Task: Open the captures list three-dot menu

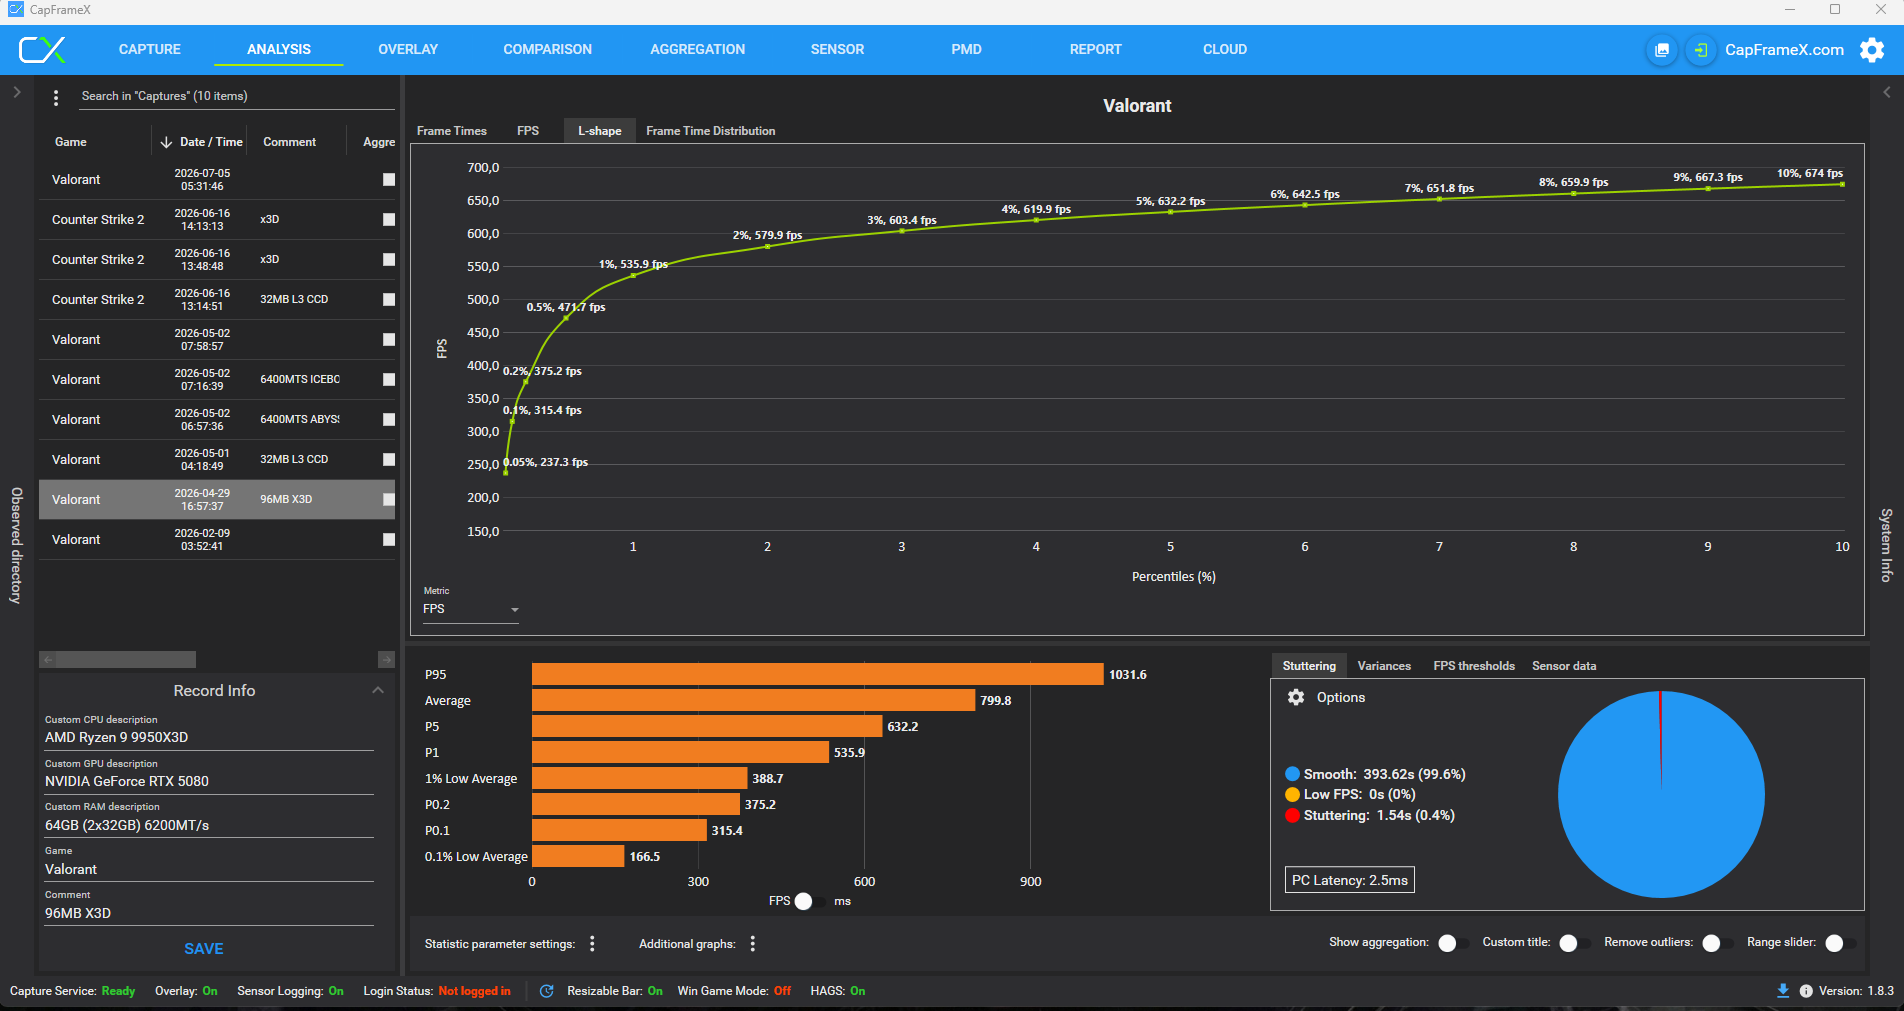Action: click(x=56, y=97)
